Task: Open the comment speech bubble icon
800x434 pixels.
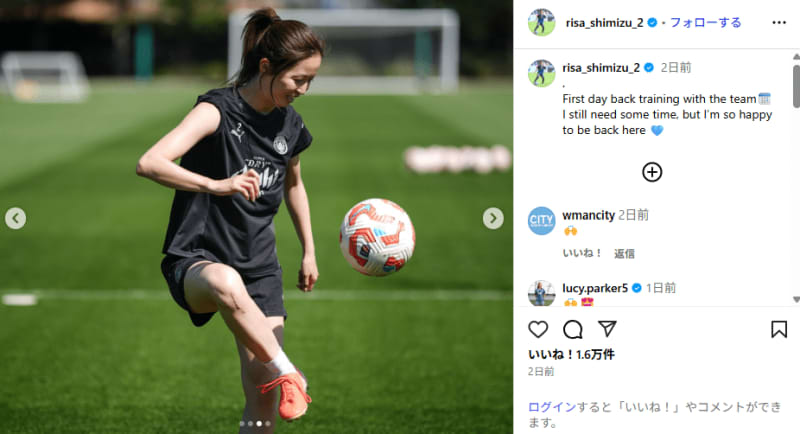Action: (572, 329)
